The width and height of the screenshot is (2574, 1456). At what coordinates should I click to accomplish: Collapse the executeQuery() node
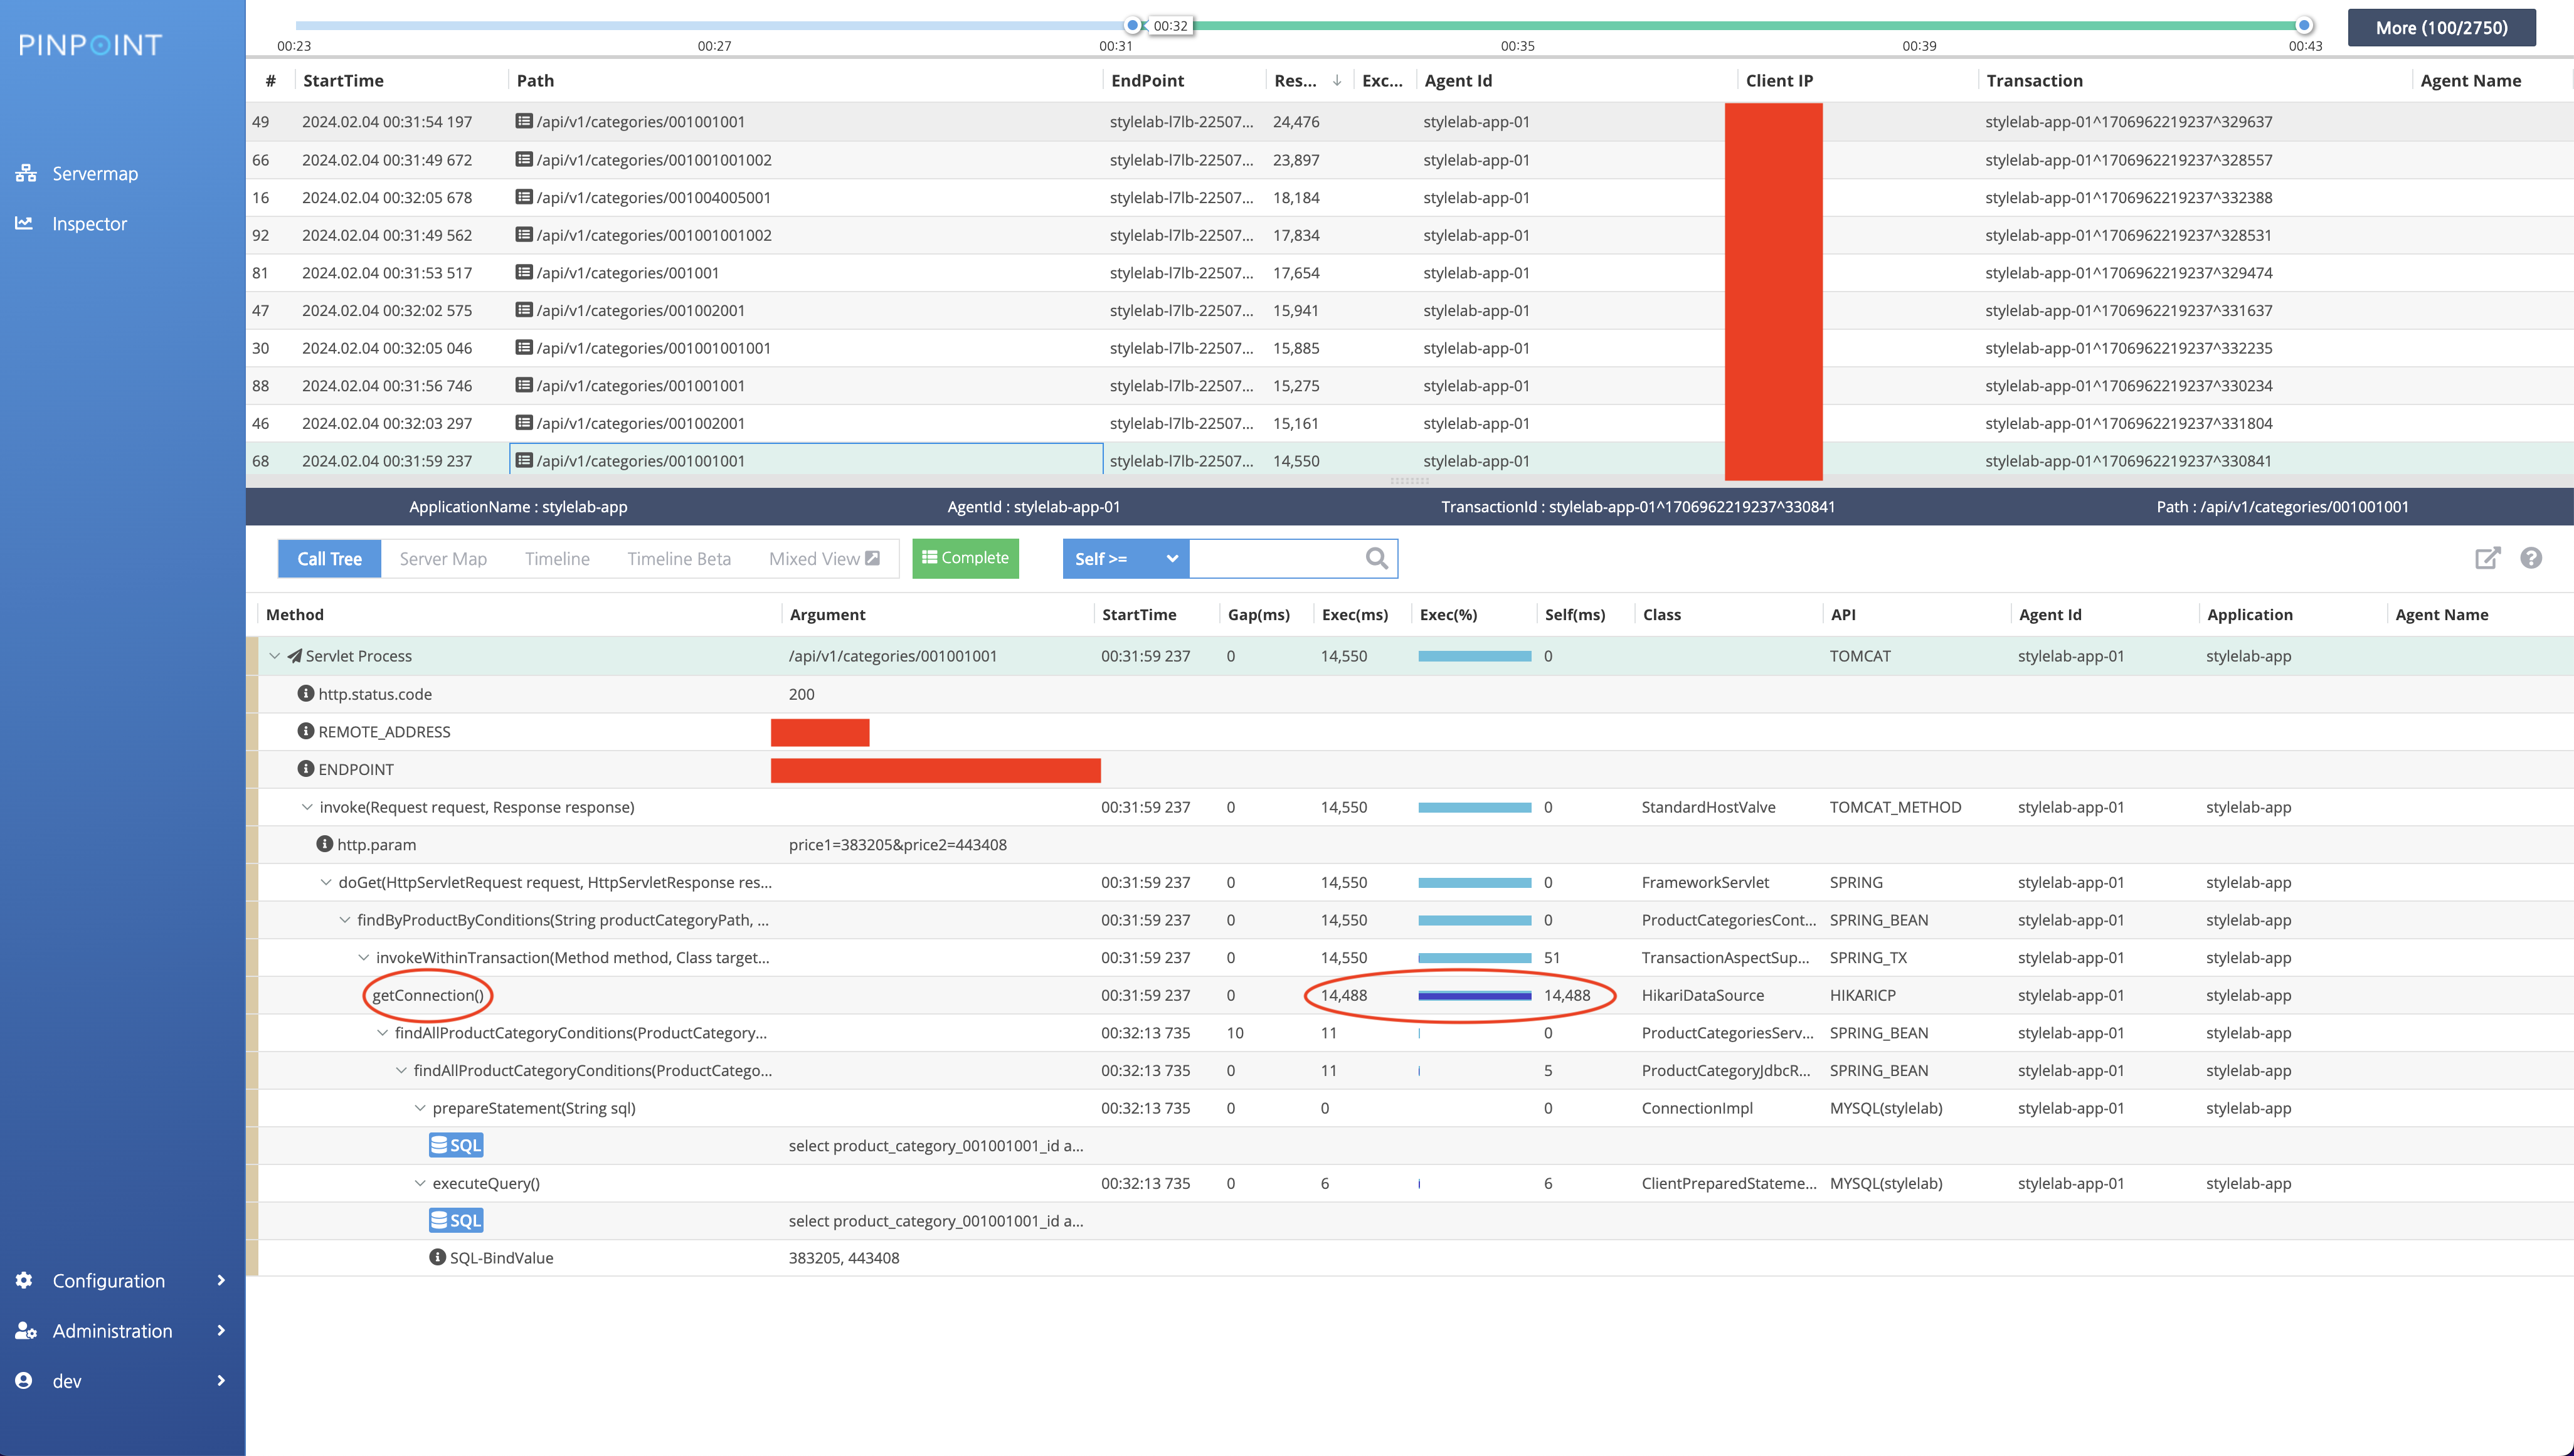tap(420, 1183)
